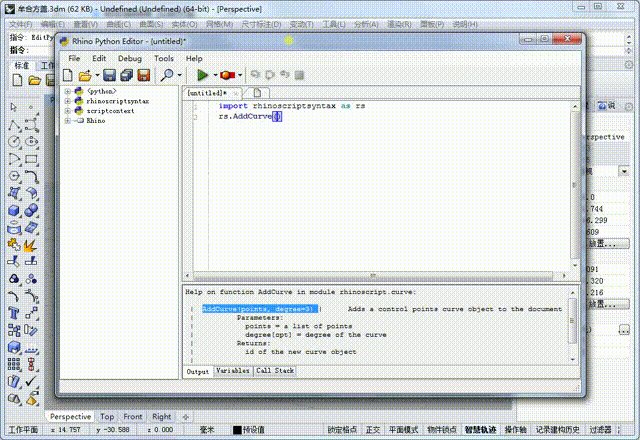Screen dimensions: 640x440
Task: Select the Circle tool in Rhino sidebar
Action: click(14, 142)
